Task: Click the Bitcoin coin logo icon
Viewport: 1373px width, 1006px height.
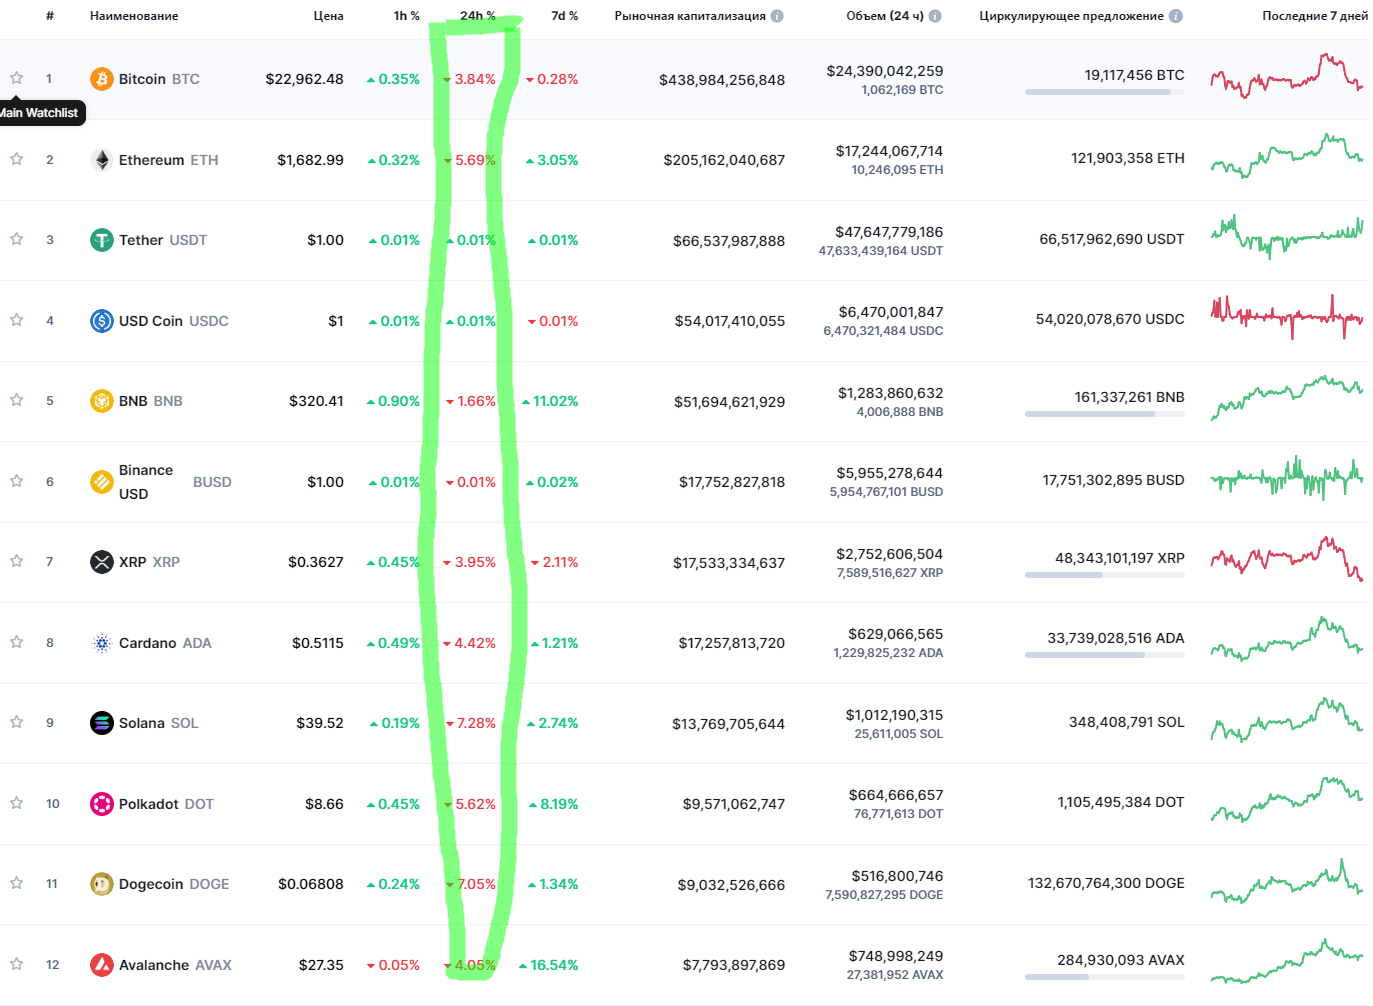Action: (101, 79)
